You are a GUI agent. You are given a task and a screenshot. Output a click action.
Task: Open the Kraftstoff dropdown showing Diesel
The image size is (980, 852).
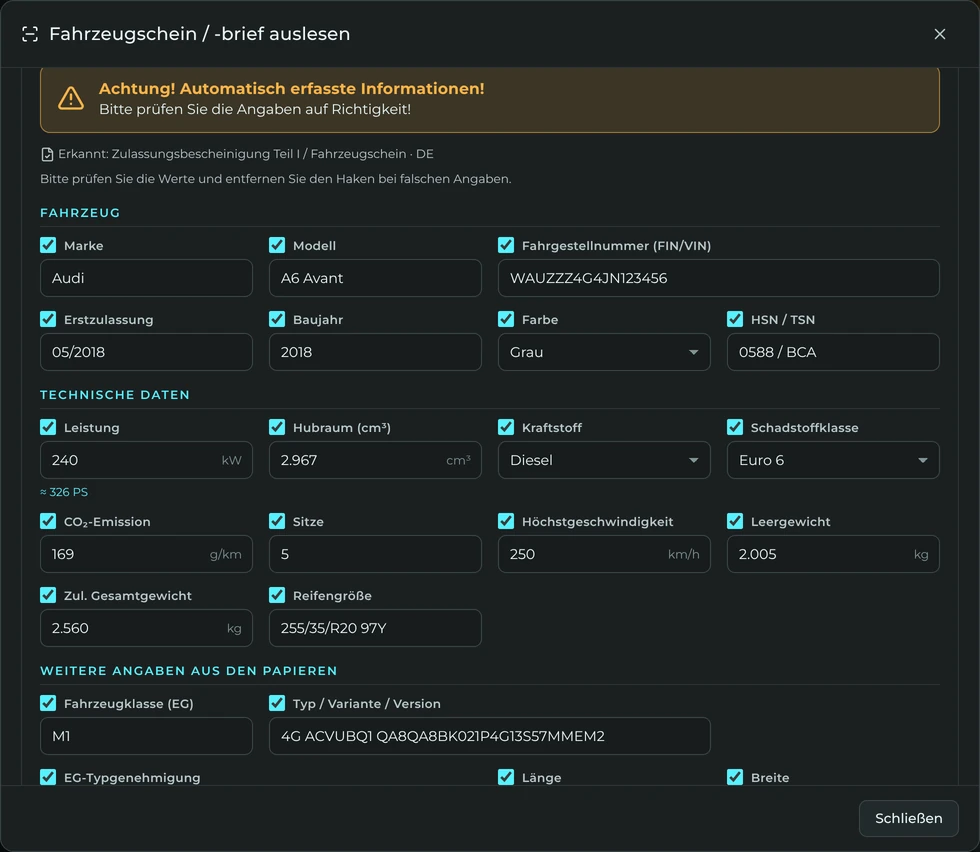pyautogui.click(x=604, y=460)
